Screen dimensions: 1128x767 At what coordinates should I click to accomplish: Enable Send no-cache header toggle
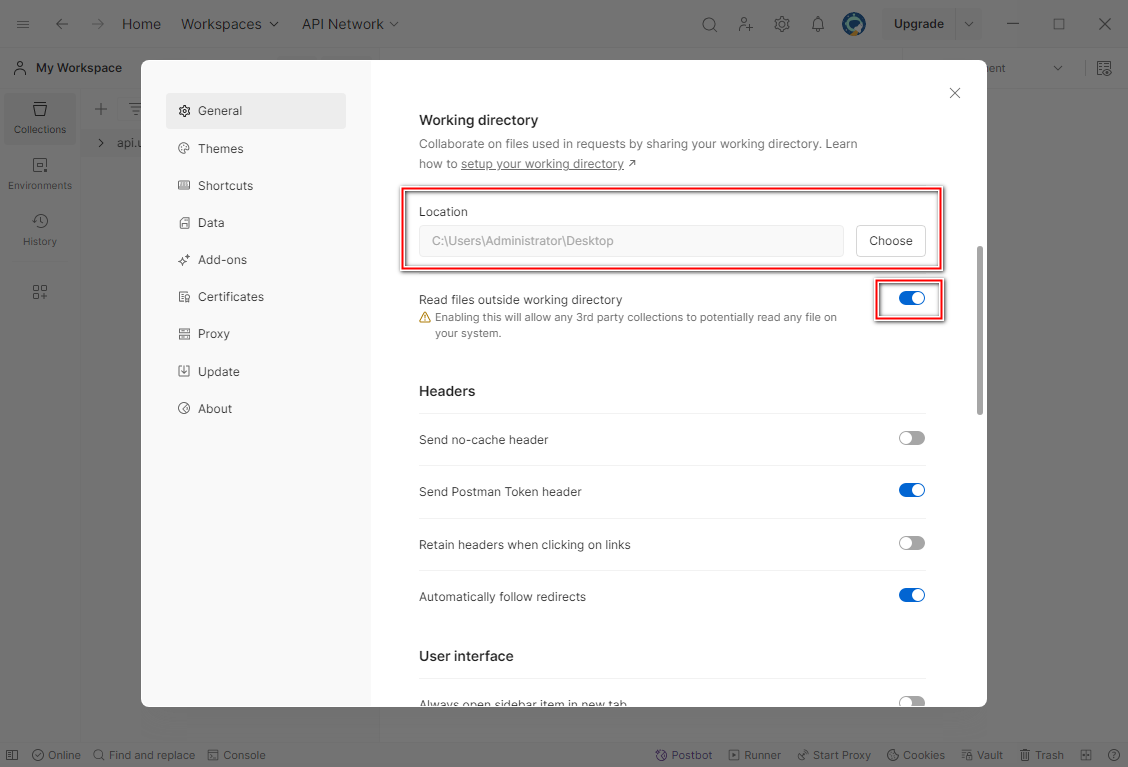911,438
